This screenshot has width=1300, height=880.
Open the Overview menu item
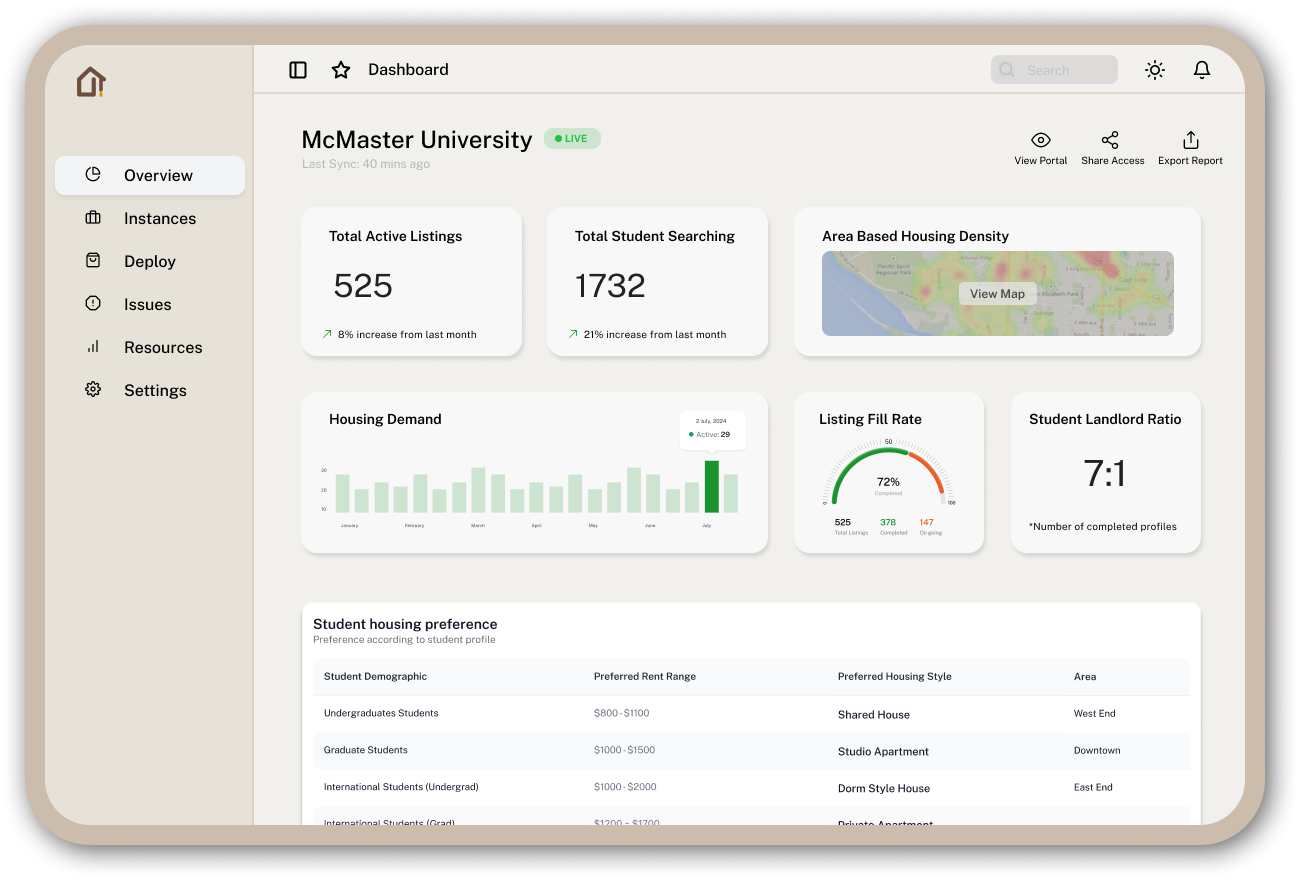pos(150,175)
